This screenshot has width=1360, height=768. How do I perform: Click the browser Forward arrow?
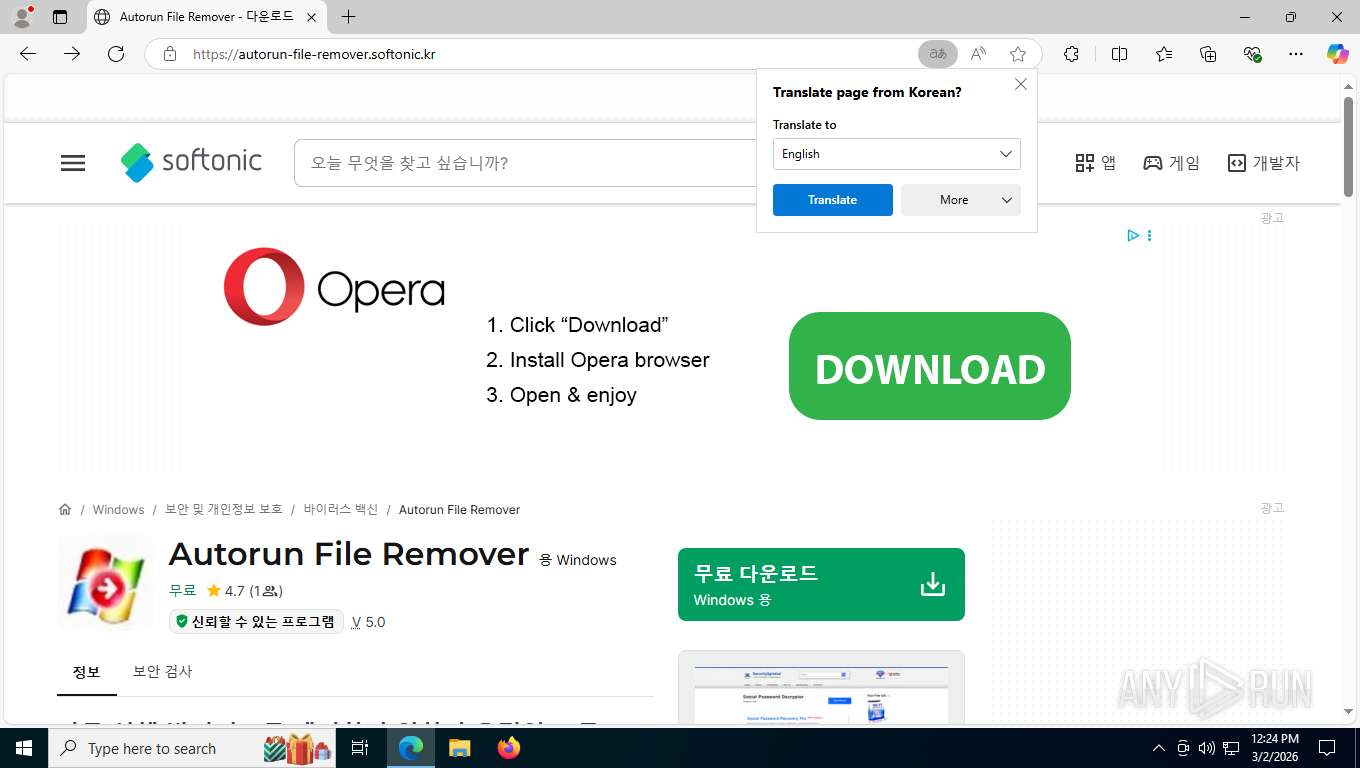[72, 54]
